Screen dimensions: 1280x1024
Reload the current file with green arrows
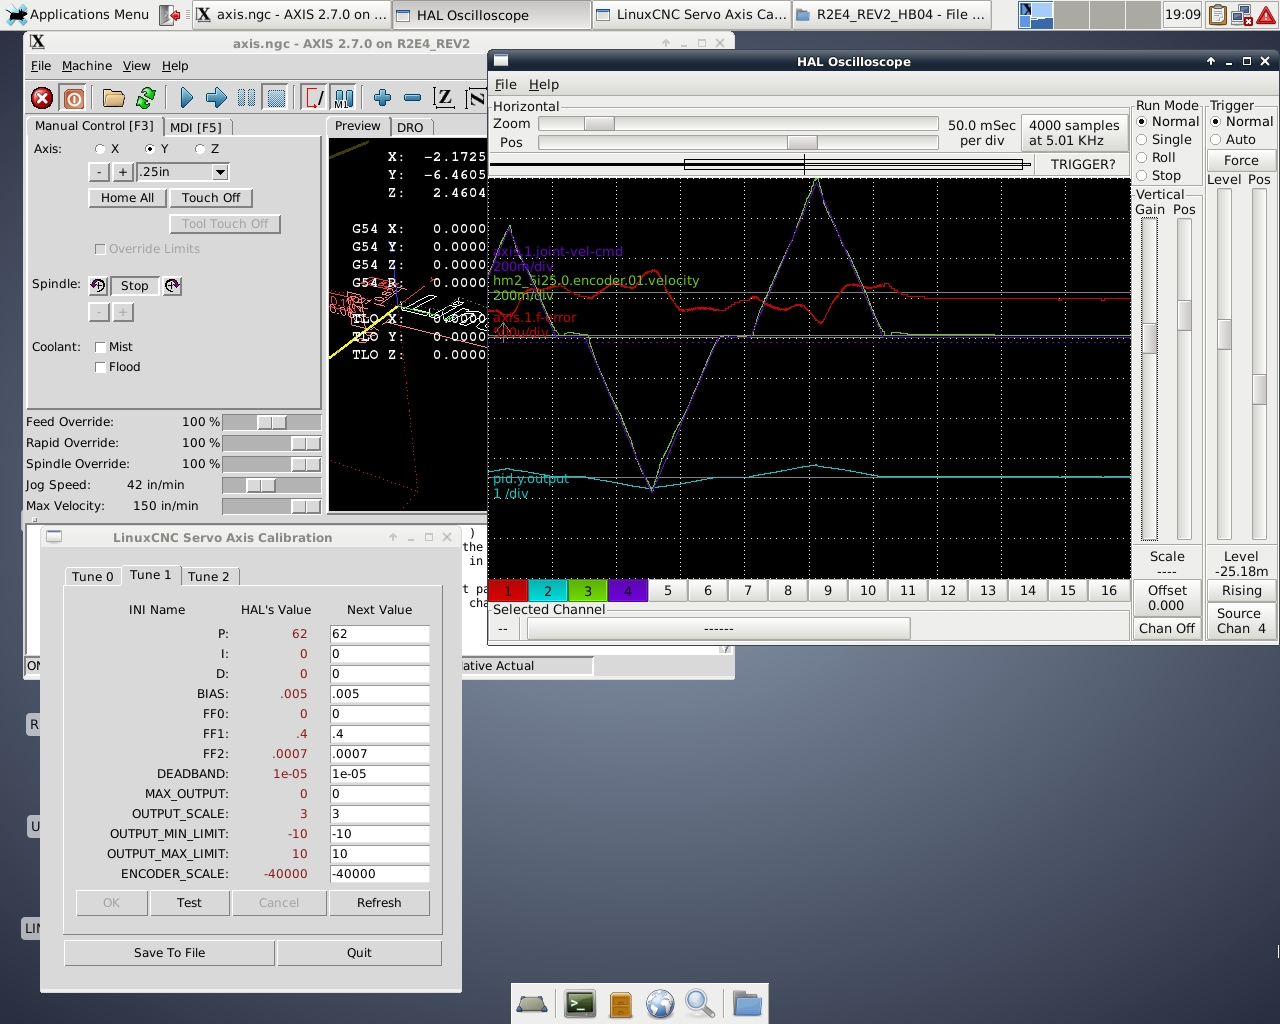(x=146, y=98)
